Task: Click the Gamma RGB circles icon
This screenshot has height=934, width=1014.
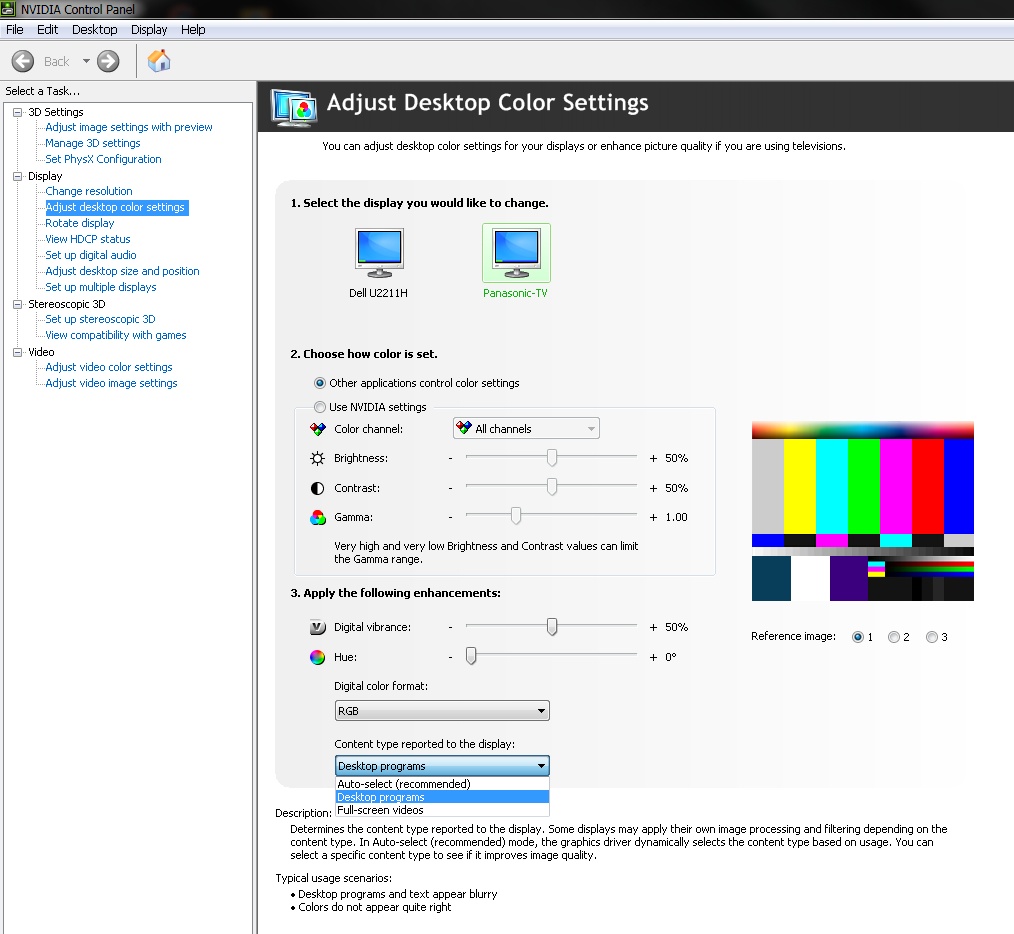Action: 318,517
